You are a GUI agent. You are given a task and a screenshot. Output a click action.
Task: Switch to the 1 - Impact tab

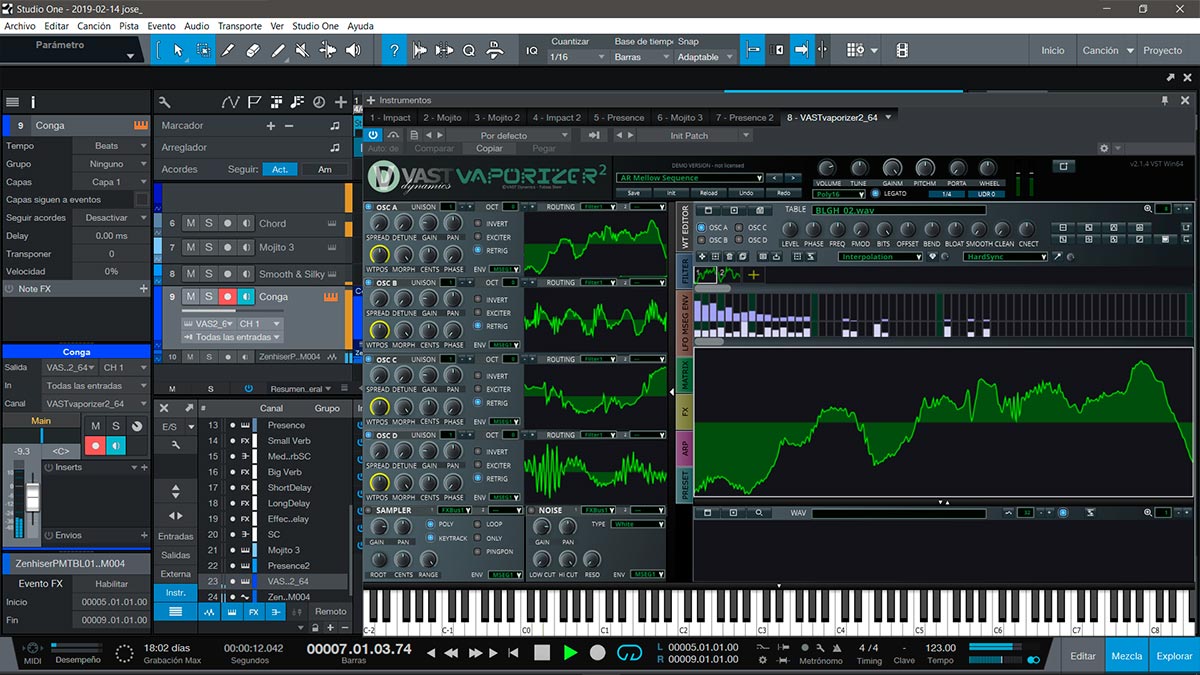point(390,117)
